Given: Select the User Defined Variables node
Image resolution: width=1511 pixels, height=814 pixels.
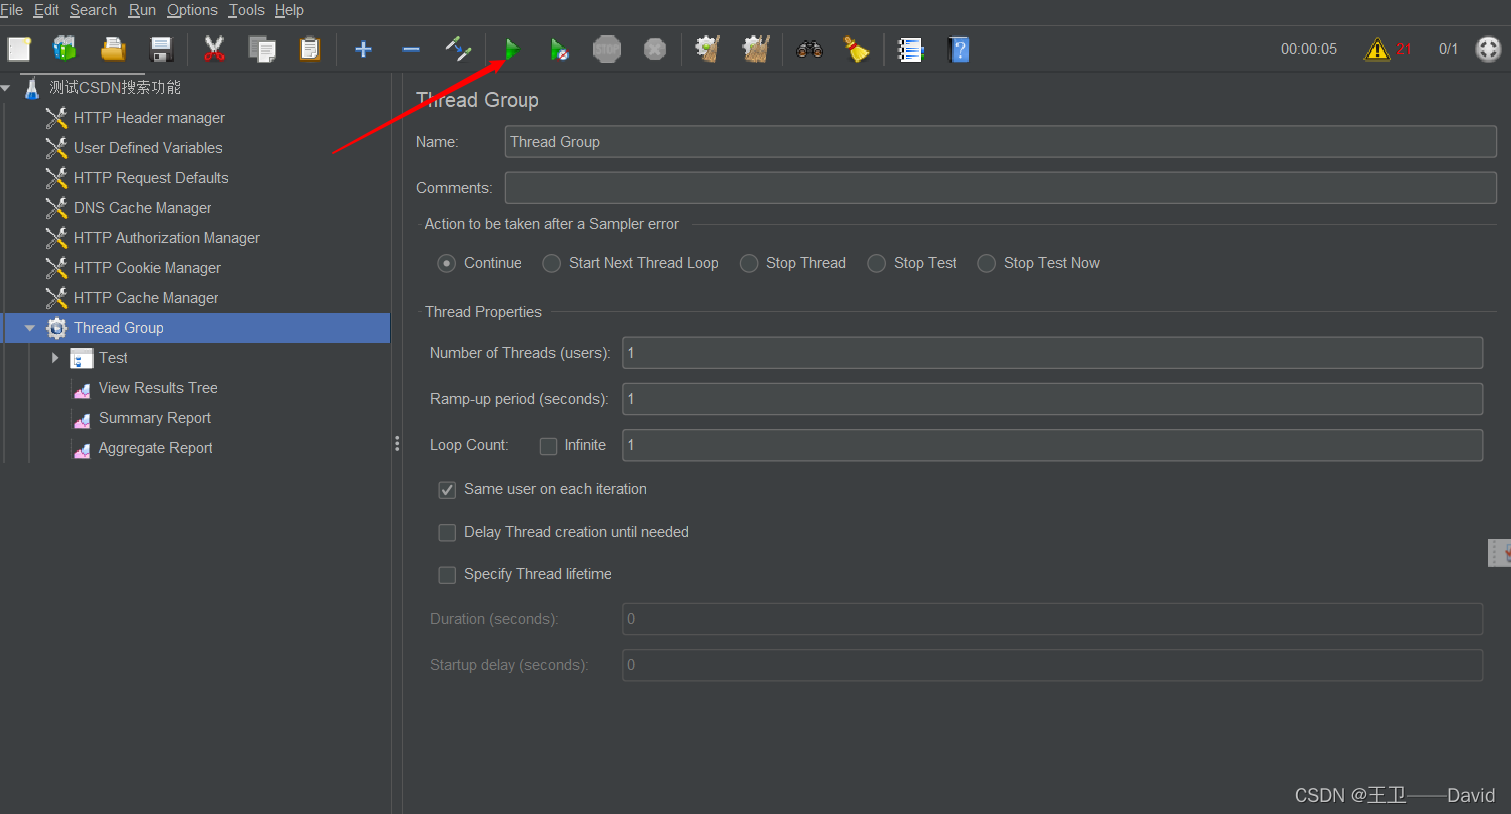Looking at the screenshot, I should (x=148, y=148).
